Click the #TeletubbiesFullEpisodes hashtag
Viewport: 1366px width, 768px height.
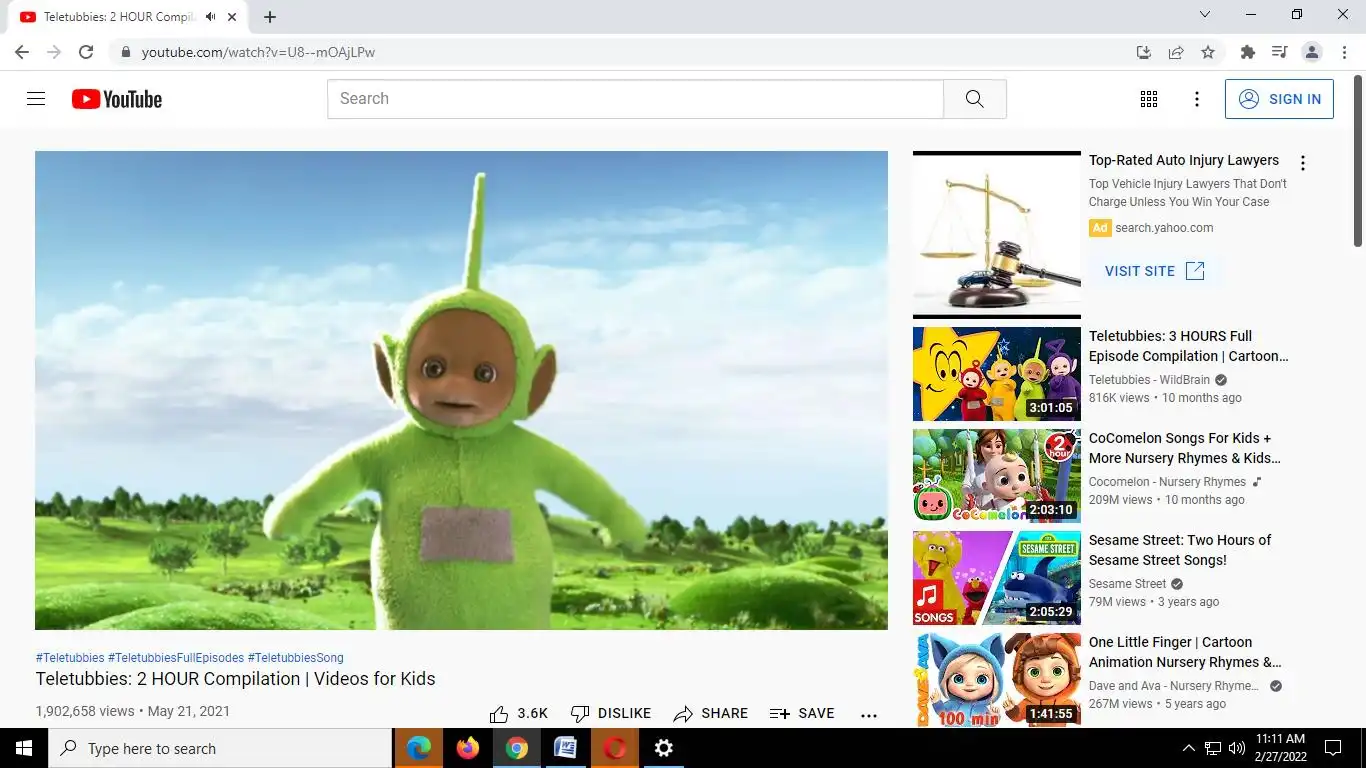point(176,658)
